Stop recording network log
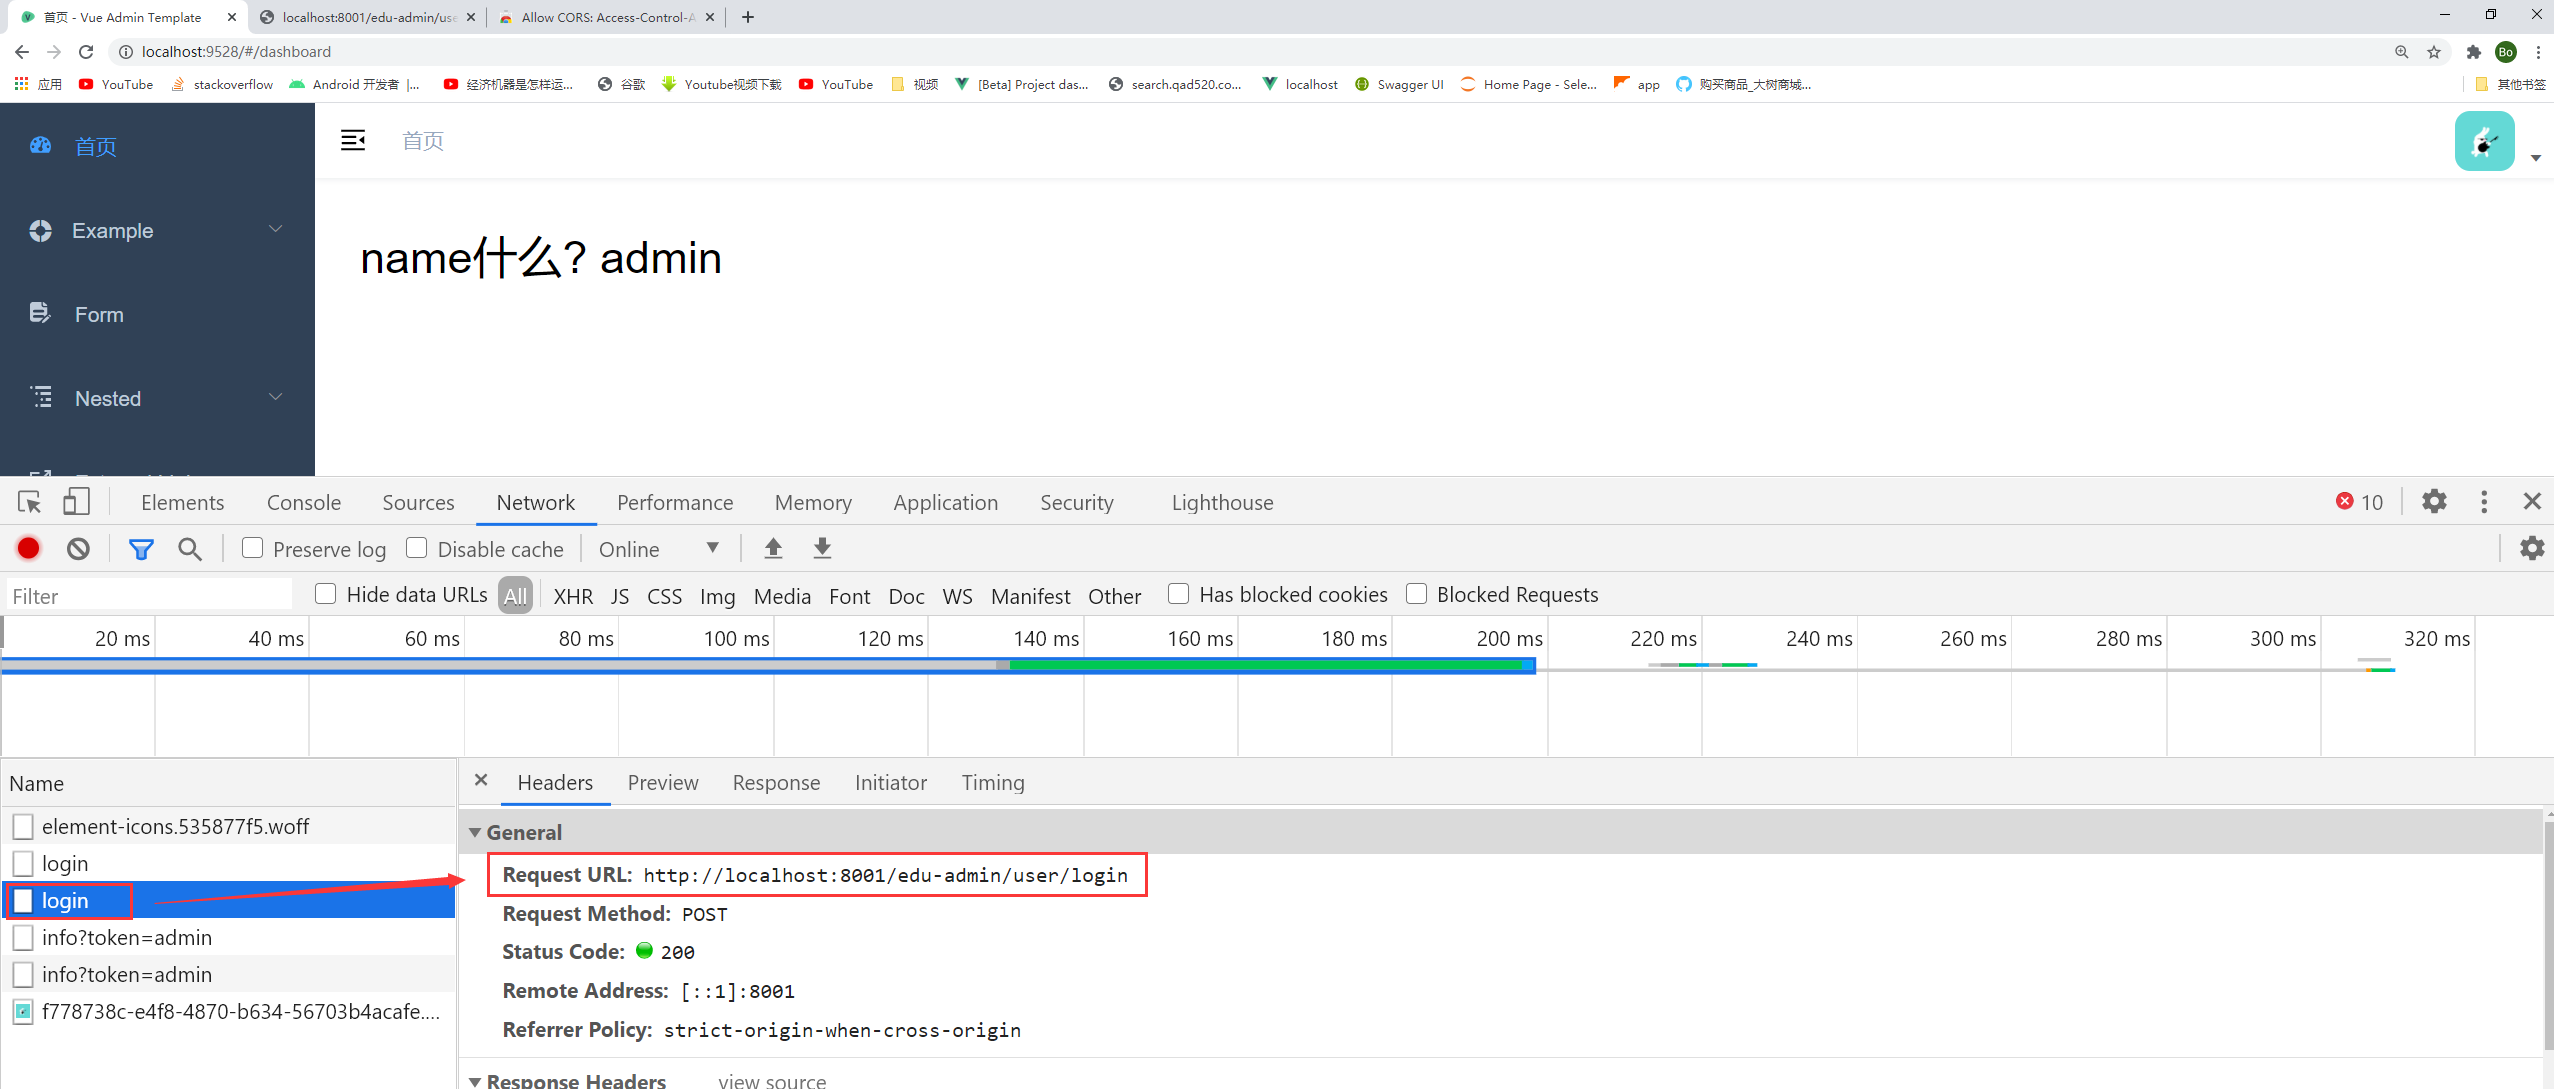2554x1089 pixels. click(28, 548)
